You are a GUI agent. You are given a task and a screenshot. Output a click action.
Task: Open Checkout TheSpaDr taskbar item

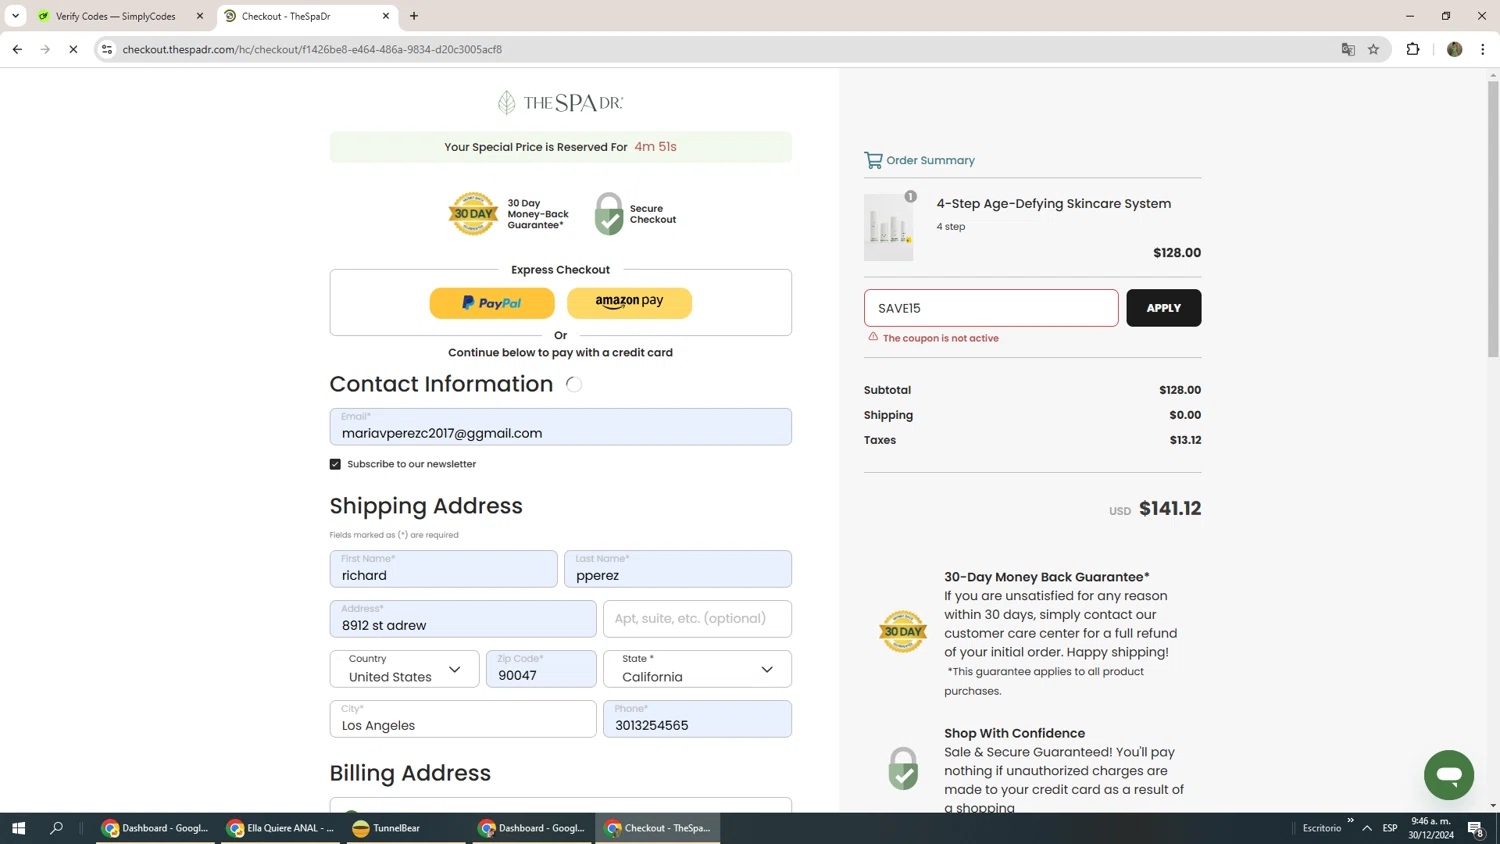coord(658,828)
